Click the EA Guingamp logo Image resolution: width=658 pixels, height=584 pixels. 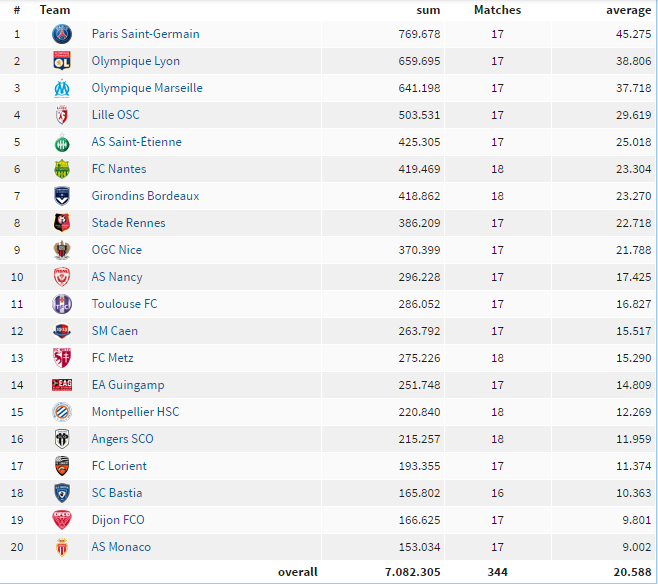(62, 385)
